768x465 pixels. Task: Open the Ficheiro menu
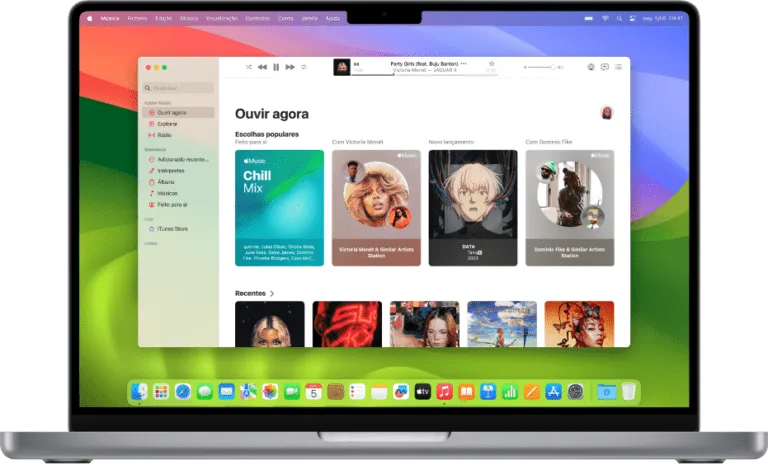tap(137, 19)
